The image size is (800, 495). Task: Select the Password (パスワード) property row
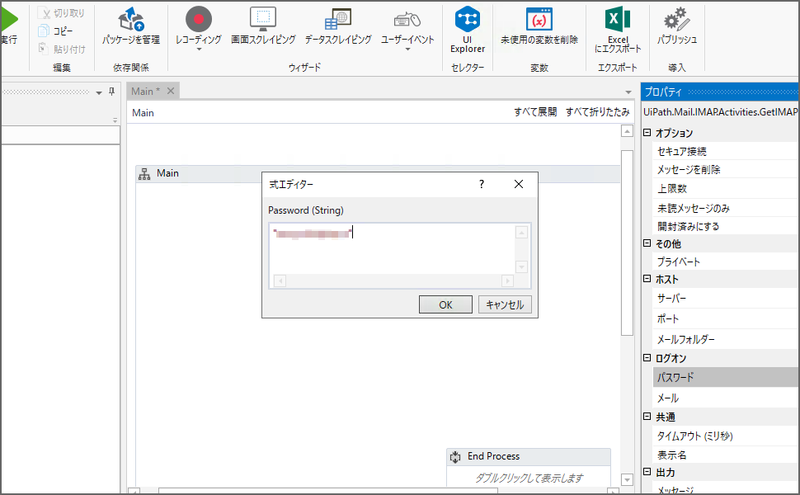coord(726,378)
